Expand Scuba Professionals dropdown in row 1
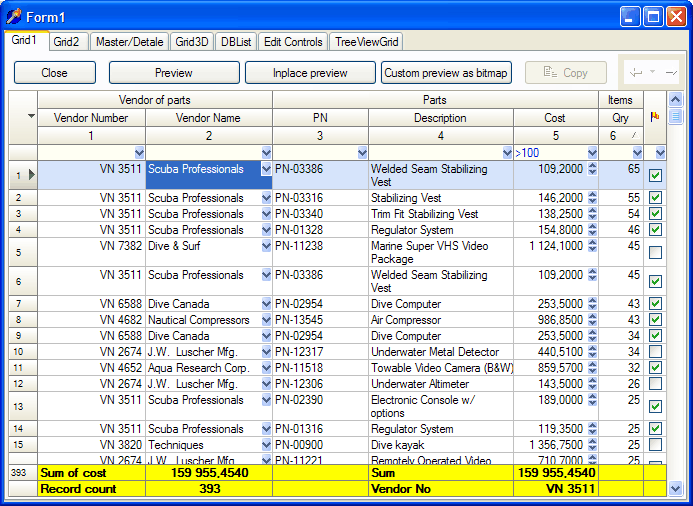This screenshot has height=506, width=693. (x=266, y=170)
